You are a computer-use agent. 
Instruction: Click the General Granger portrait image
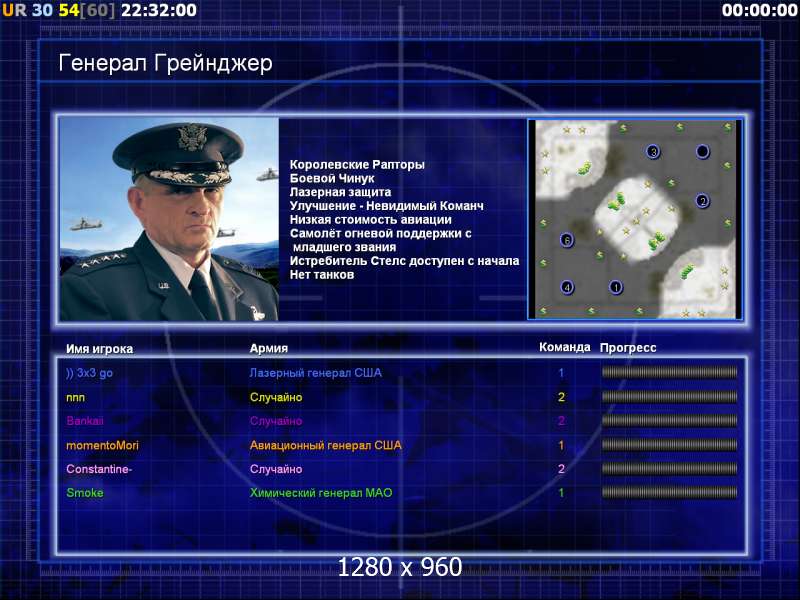point(169,219)
